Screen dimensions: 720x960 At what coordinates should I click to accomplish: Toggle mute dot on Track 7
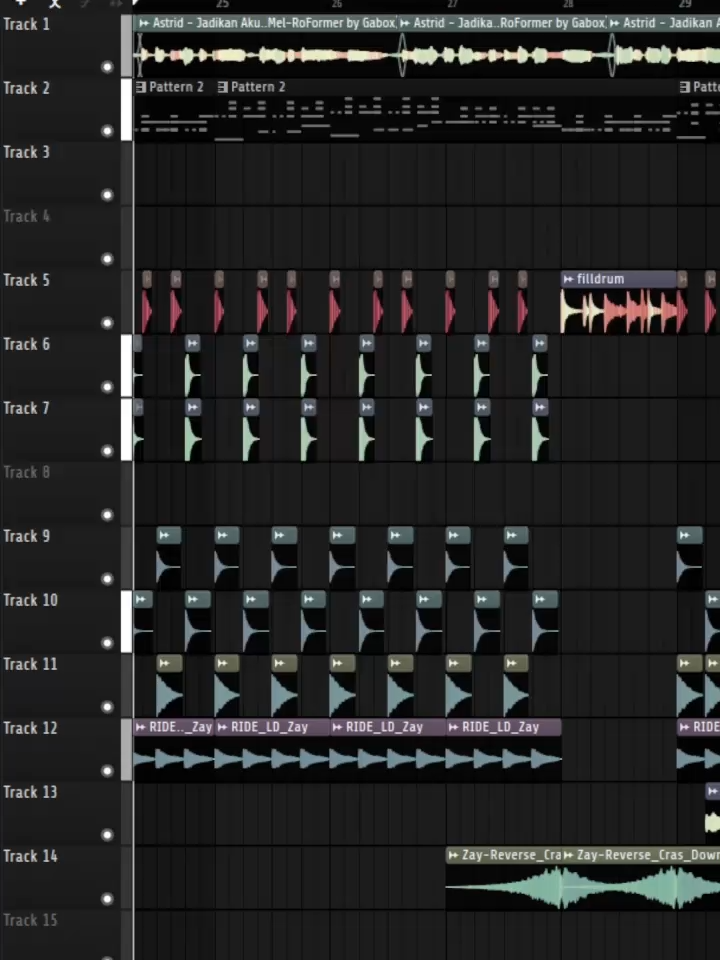107,451
